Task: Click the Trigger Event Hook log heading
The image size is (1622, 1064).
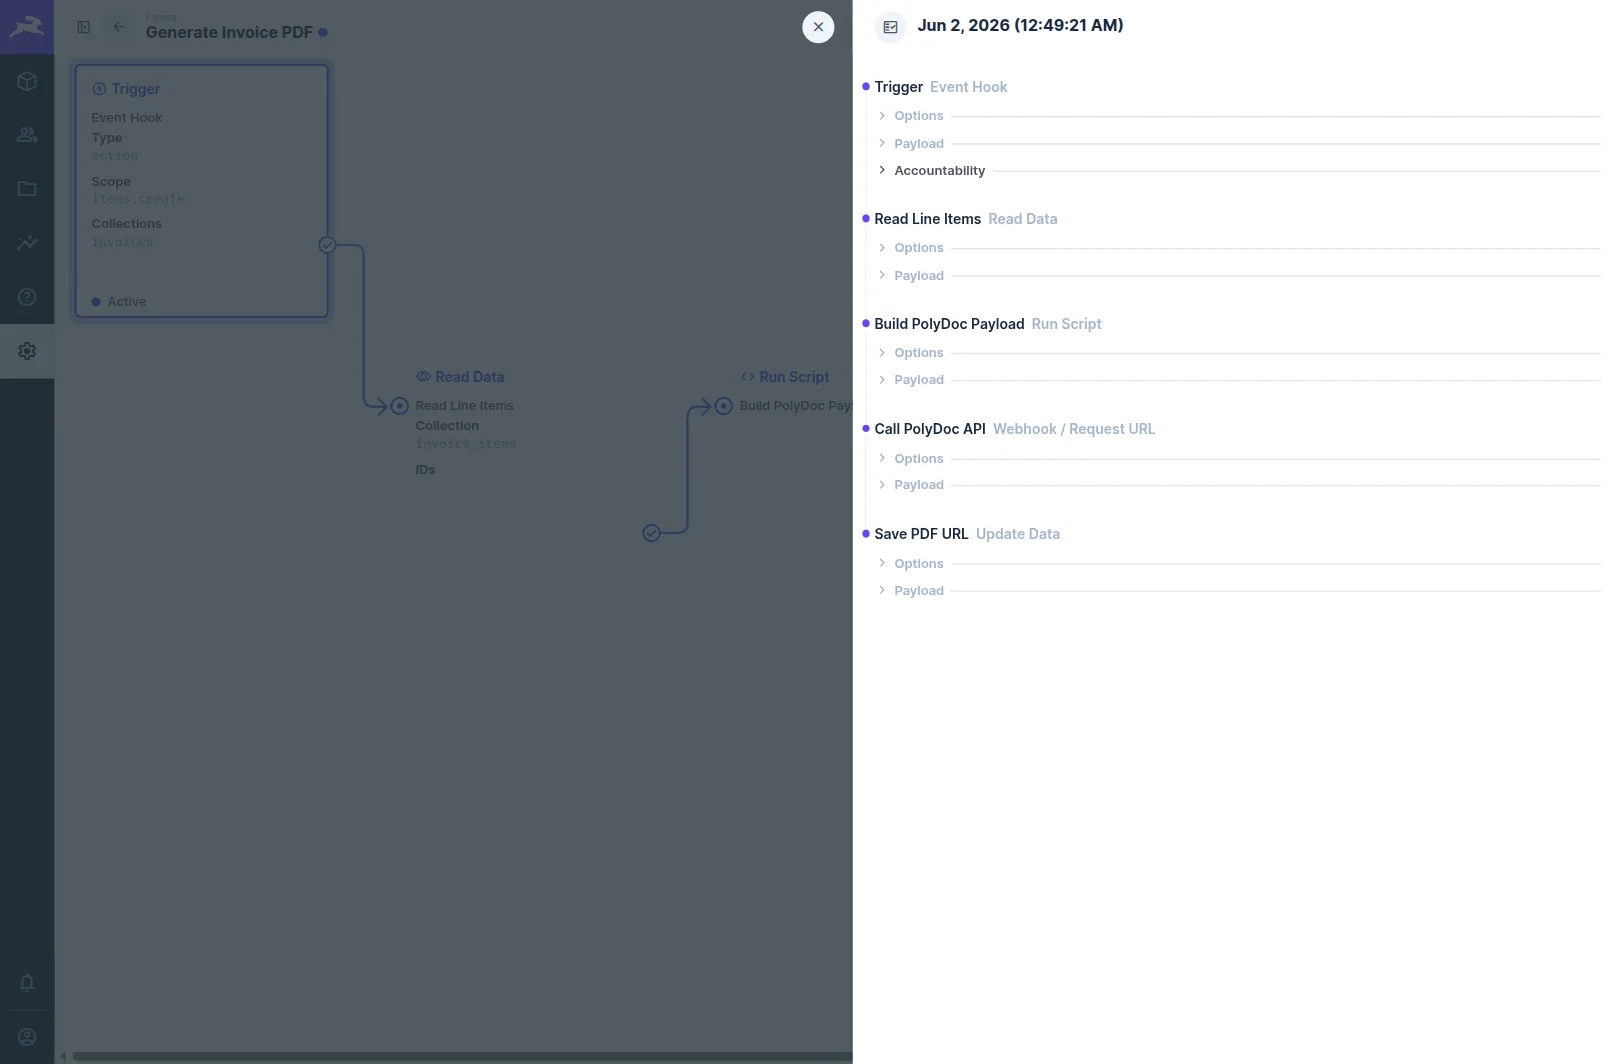Action: pos(940,87)
